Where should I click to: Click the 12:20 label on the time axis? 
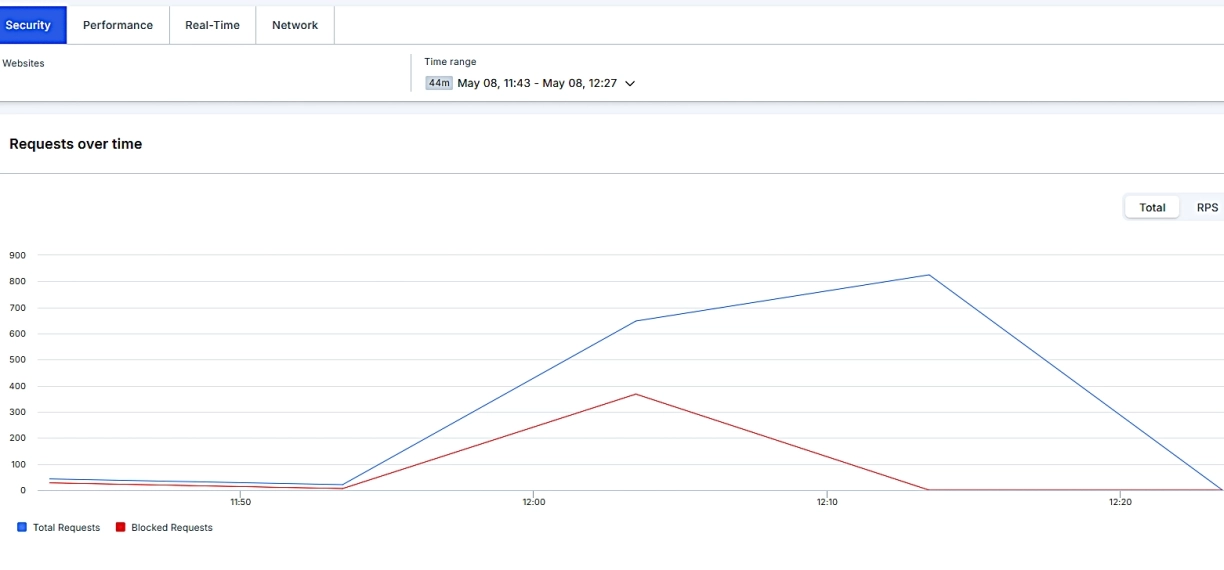(1120, 502)
